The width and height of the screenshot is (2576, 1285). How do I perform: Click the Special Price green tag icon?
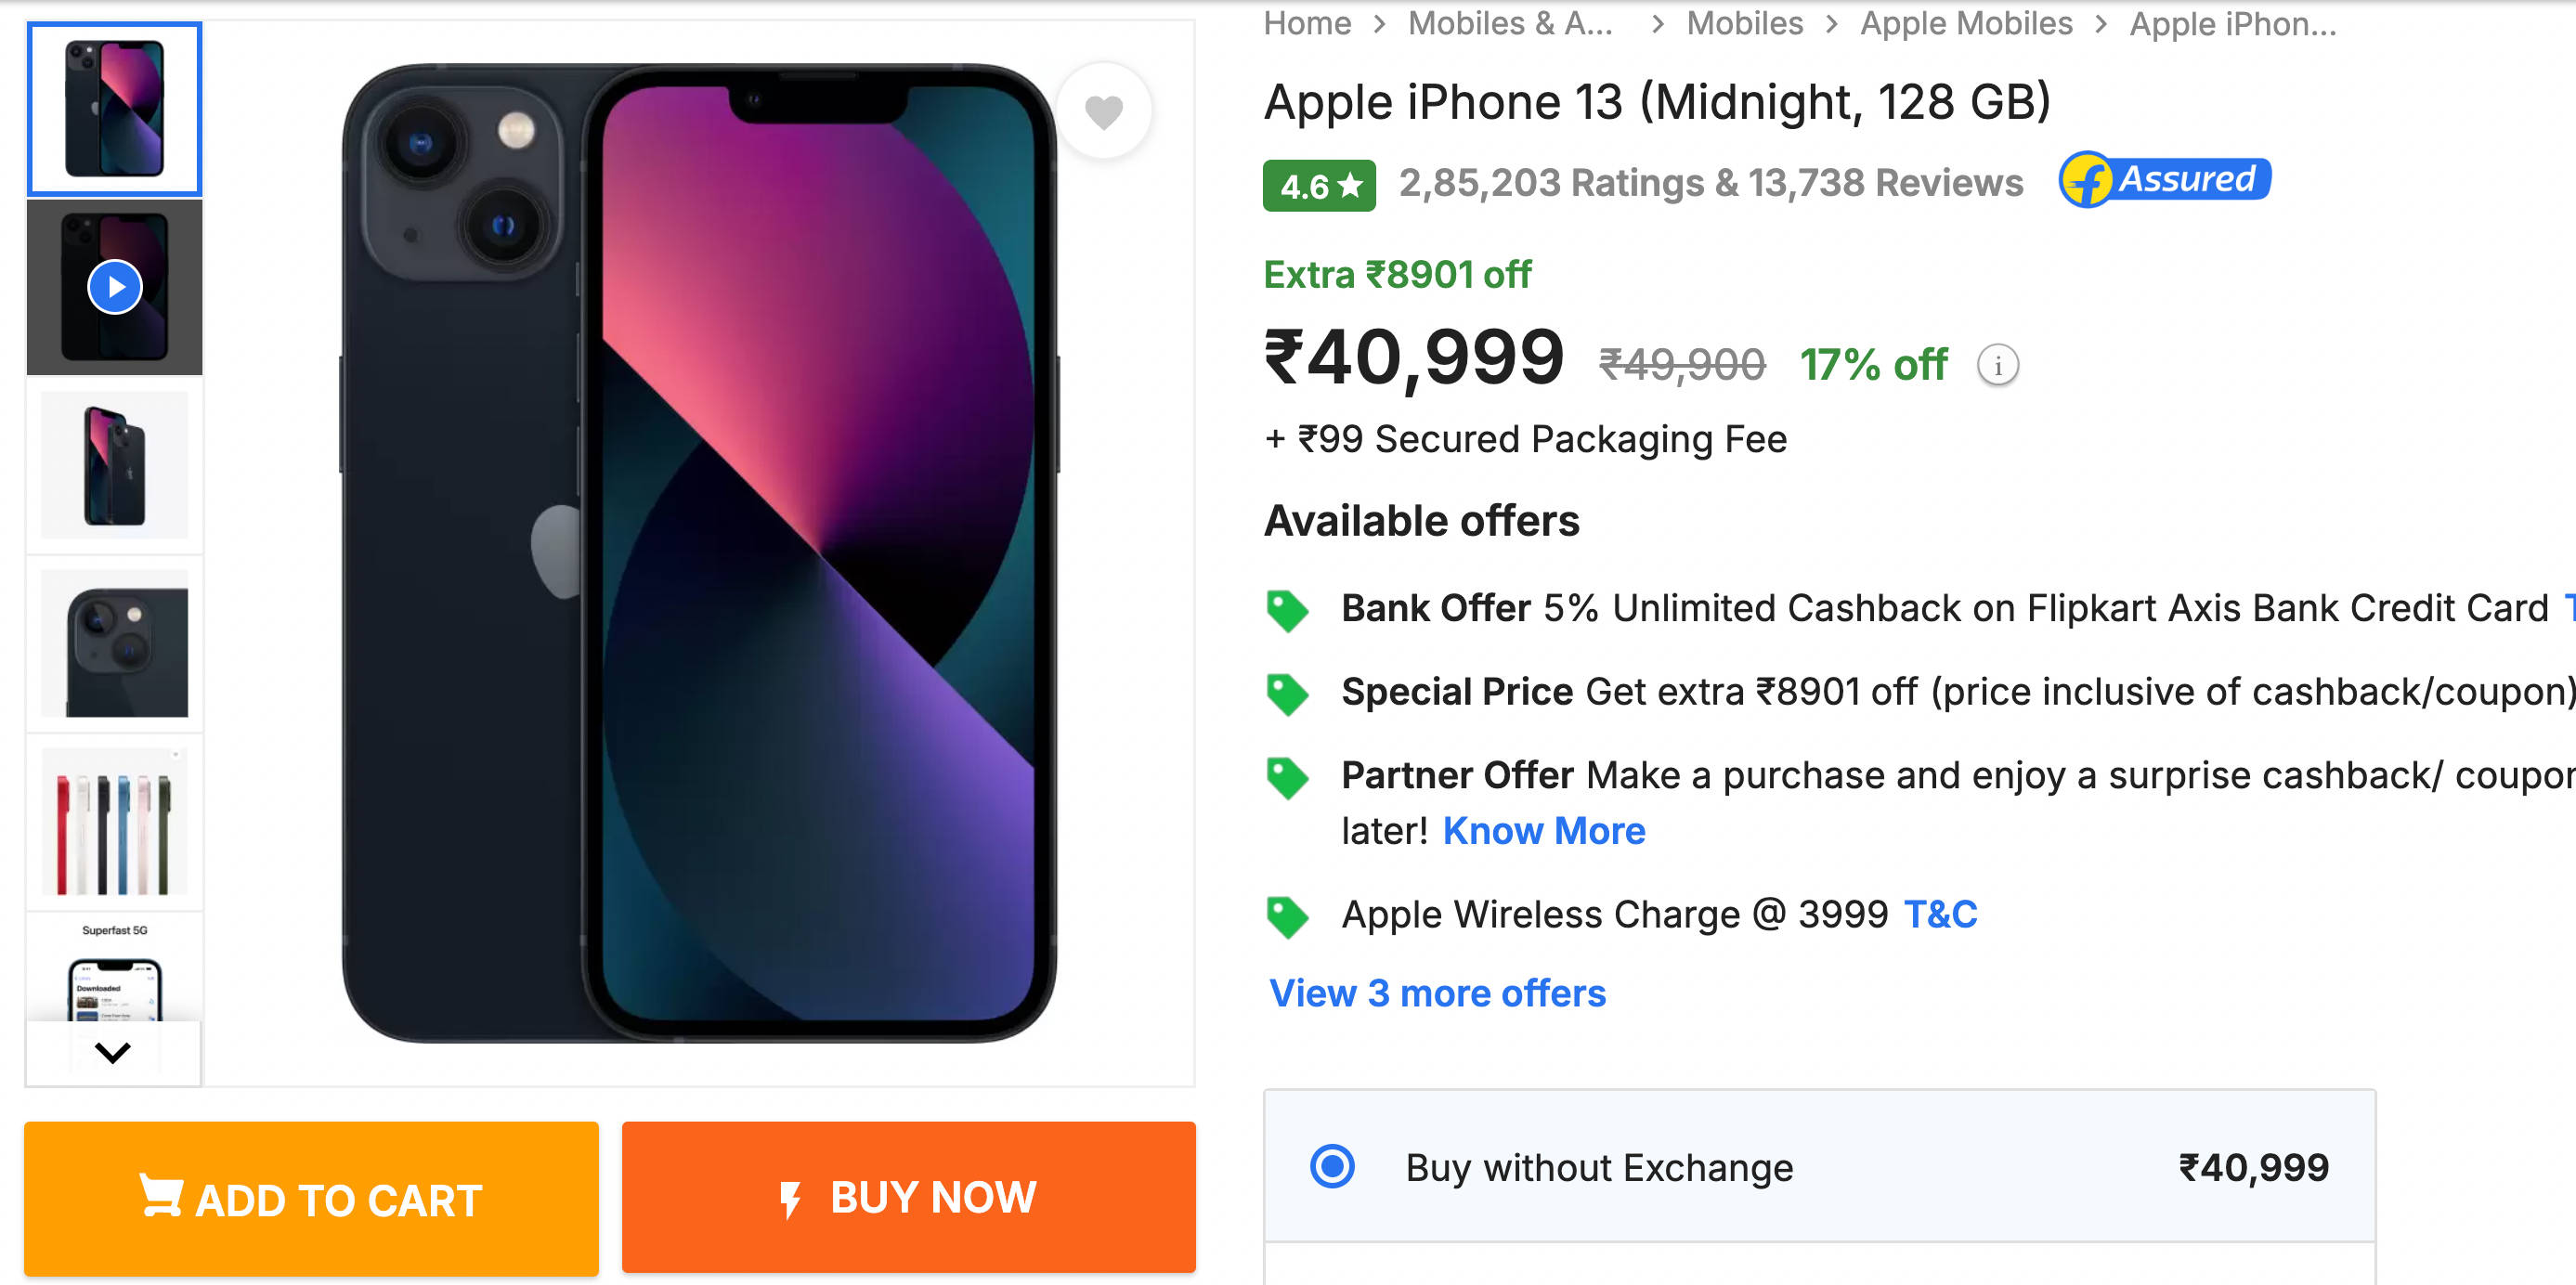pyautogui.click(x=1286, y=693)
